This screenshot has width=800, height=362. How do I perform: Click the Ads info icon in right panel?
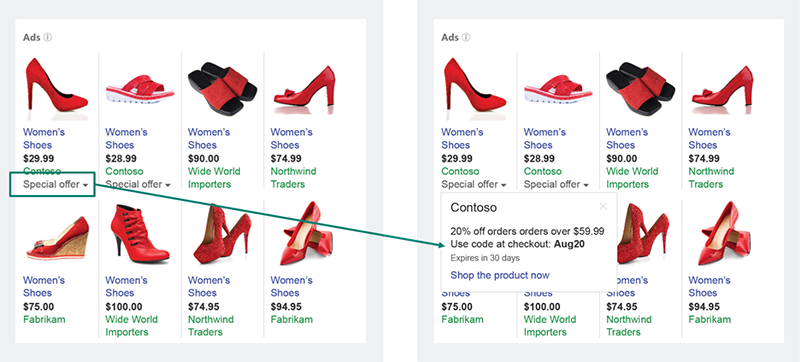[466, 37]
